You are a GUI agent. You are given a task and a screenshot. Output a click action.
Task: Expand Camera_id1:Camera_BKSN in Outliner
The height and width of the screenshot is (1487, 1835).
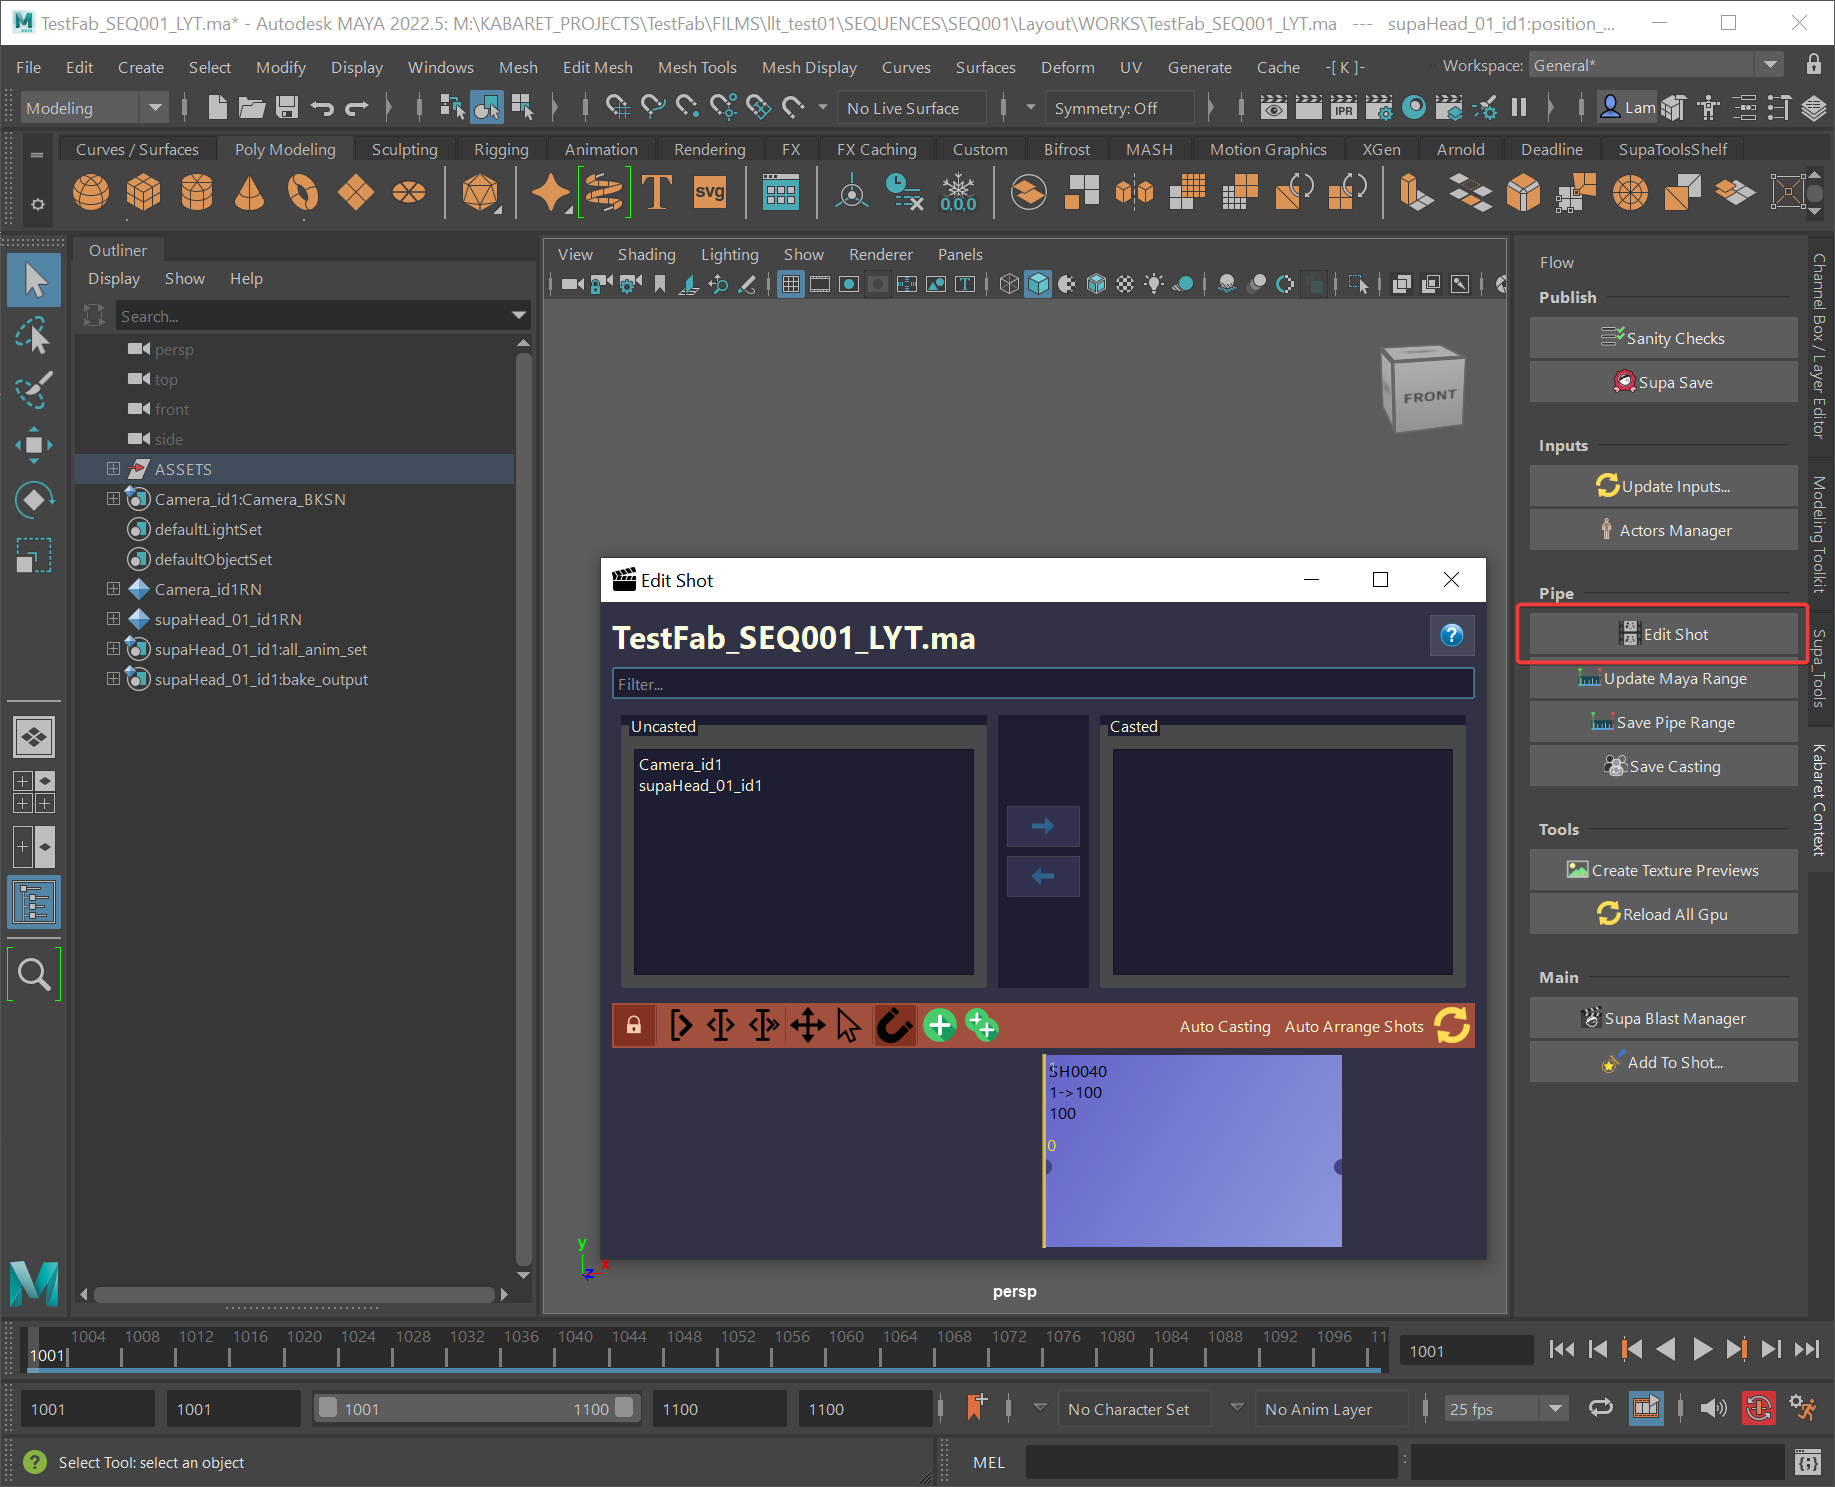(113, 498)
